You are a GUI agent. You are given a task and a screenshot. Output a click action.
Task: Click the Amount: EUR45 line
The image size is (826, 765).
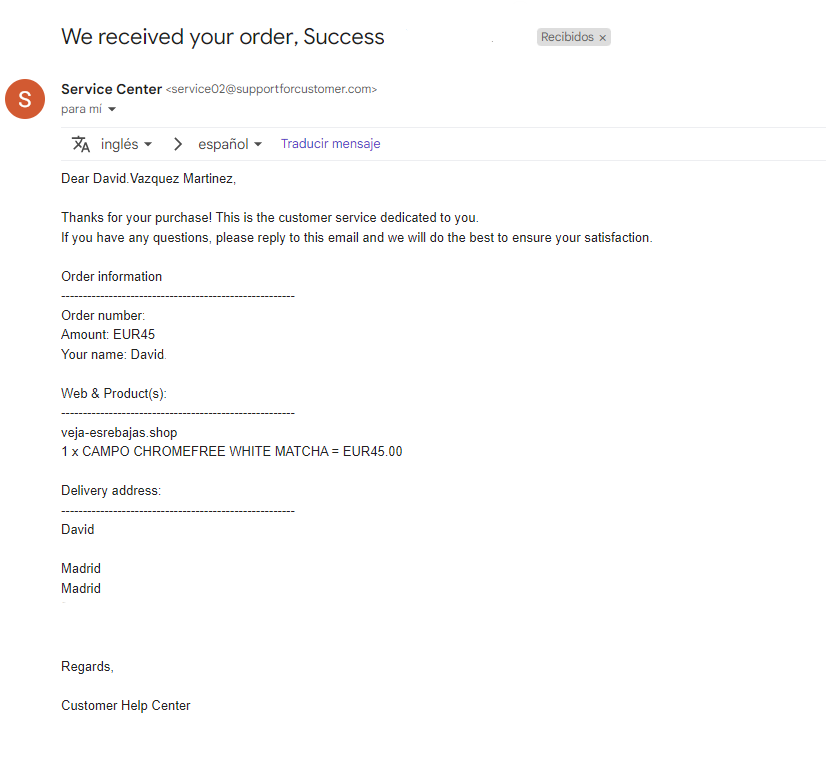(108, 335)
